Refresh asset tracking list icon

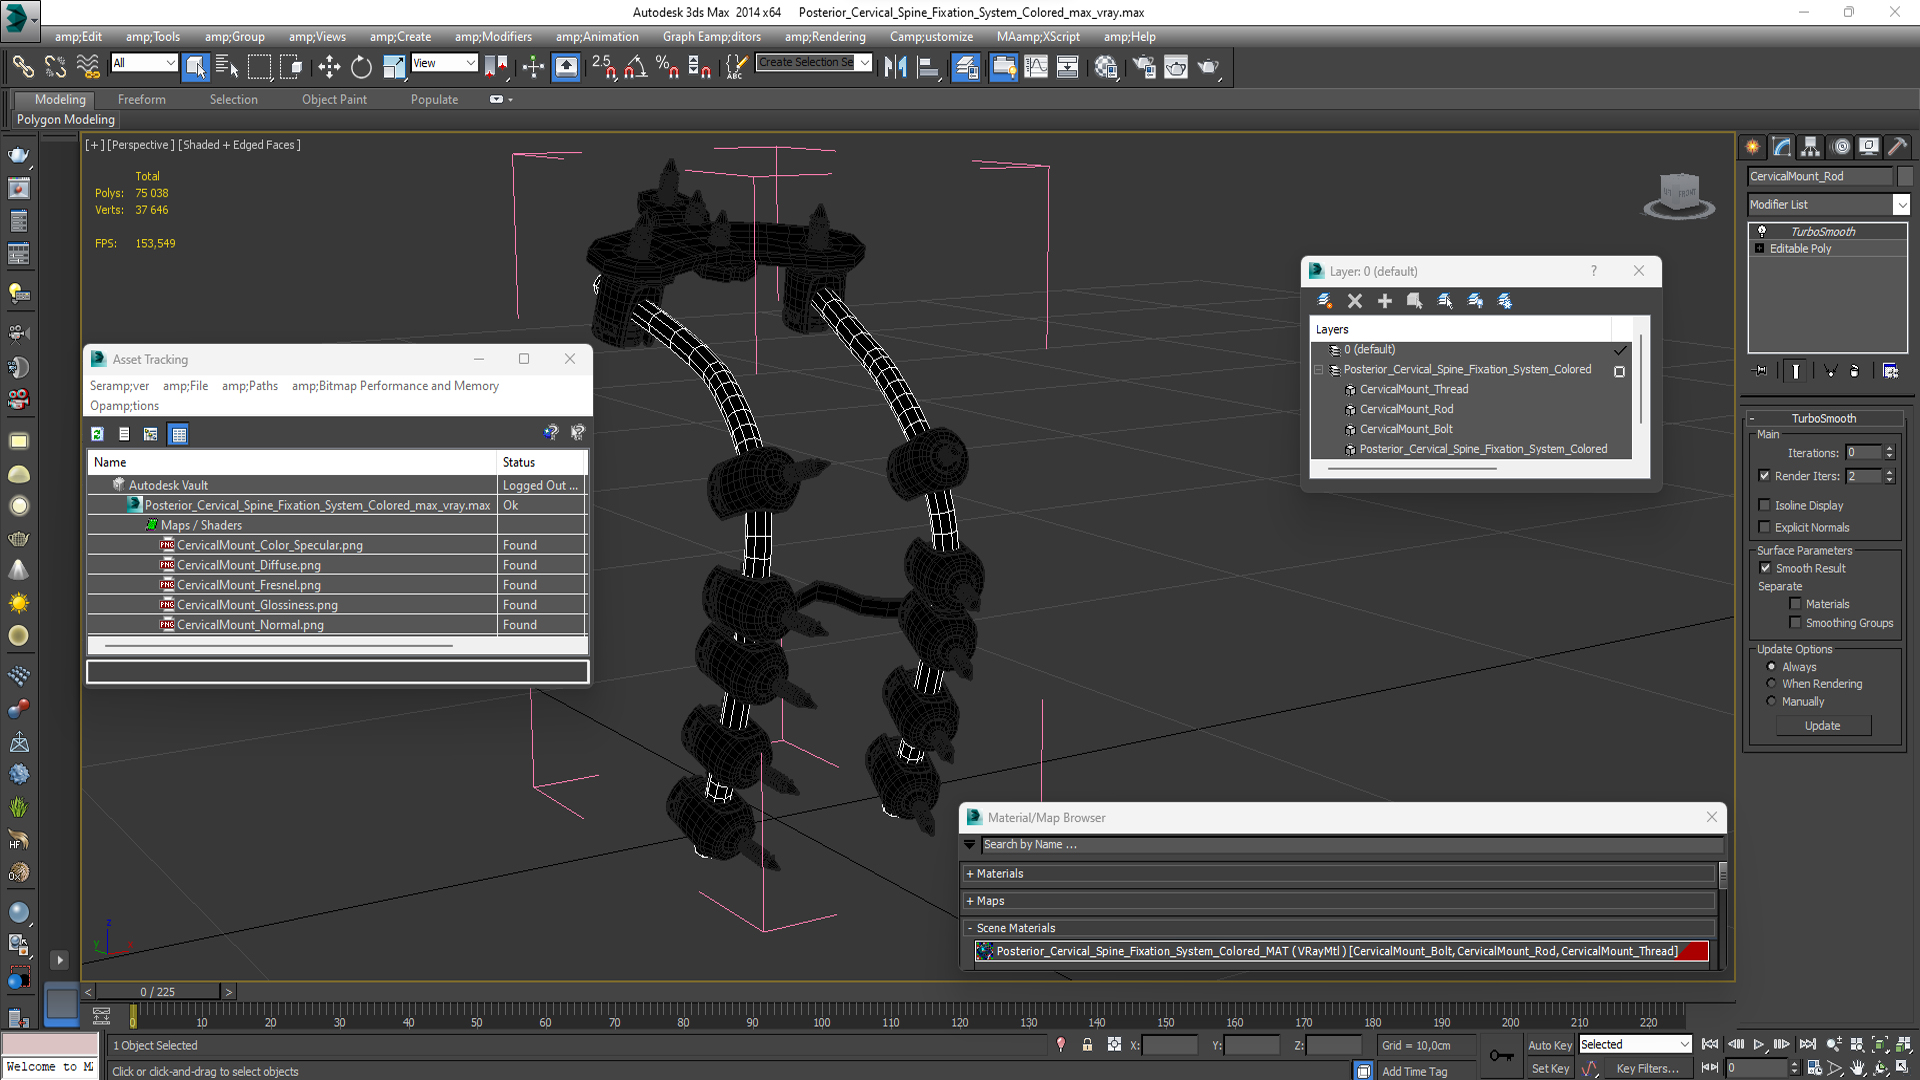point(97,434)
